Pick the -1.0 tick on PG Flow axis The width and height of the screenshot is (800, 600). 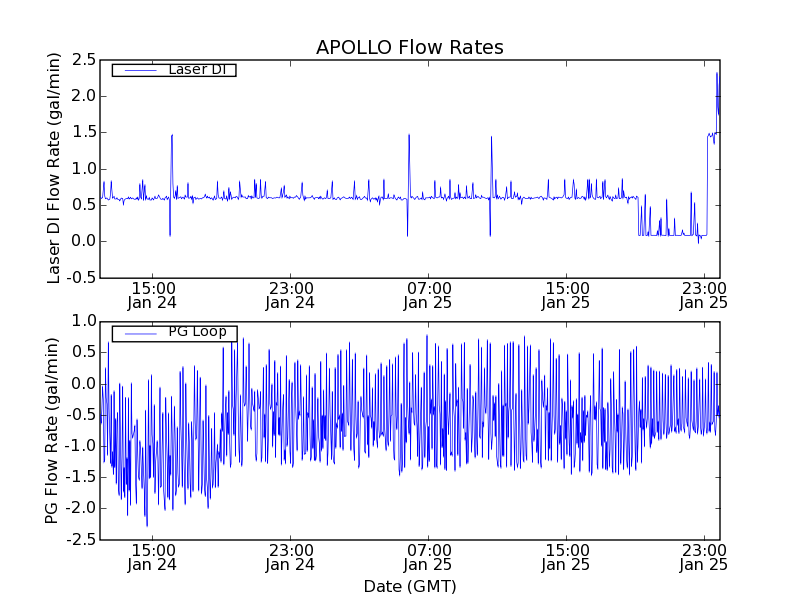tap(81, 446)
